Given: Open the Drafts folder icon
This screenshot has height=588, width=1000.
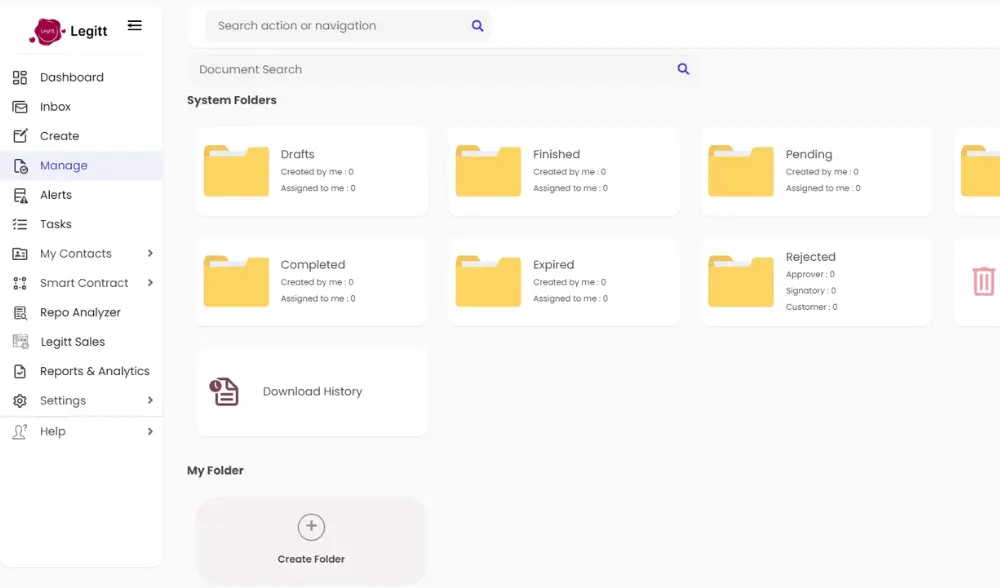Looking at the screenshot, I should point(236,170).
